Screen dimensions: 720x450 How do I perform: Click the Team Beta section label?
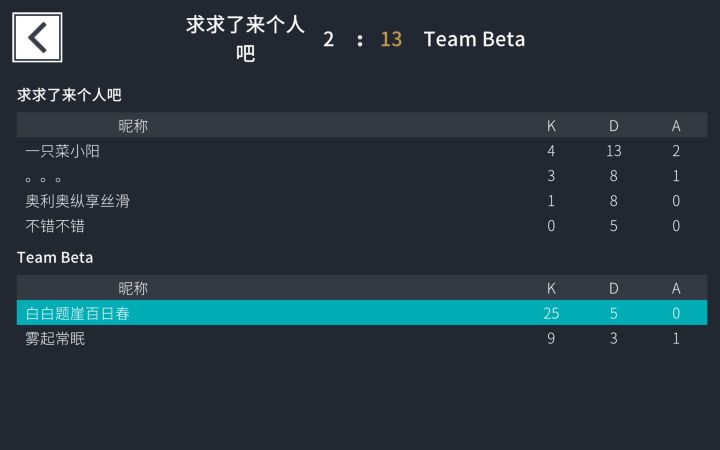[55, 258]
